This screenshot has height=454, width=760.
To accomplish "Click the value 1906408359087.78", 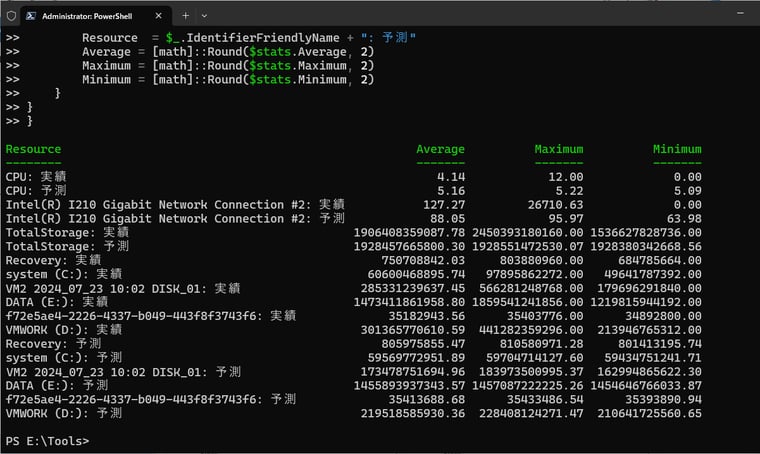I will click(409, 233).
